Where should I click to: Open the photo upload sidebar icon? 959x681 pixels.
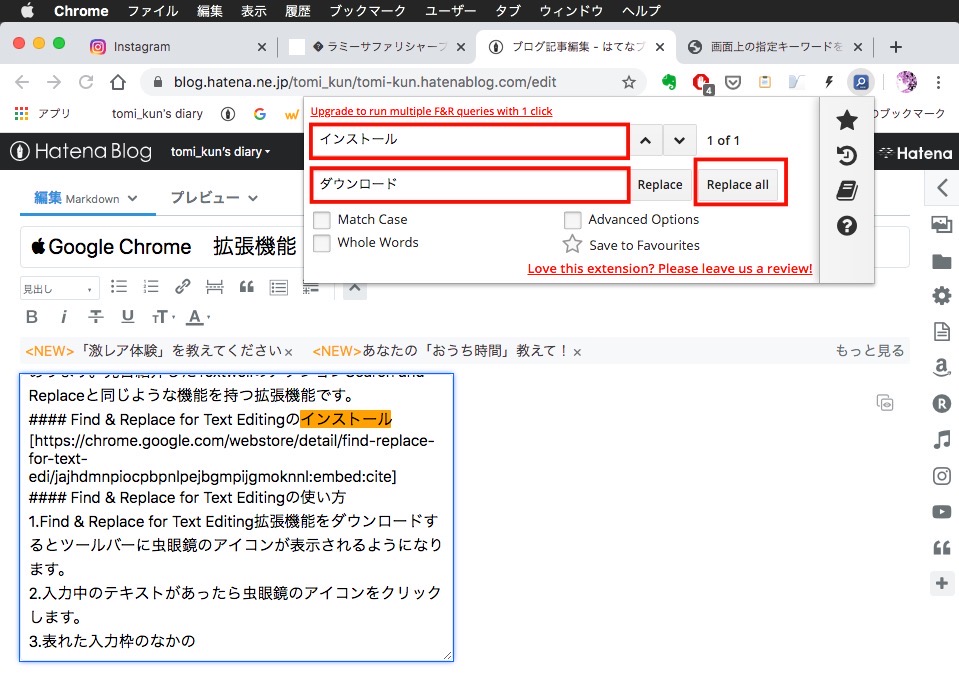942,225
